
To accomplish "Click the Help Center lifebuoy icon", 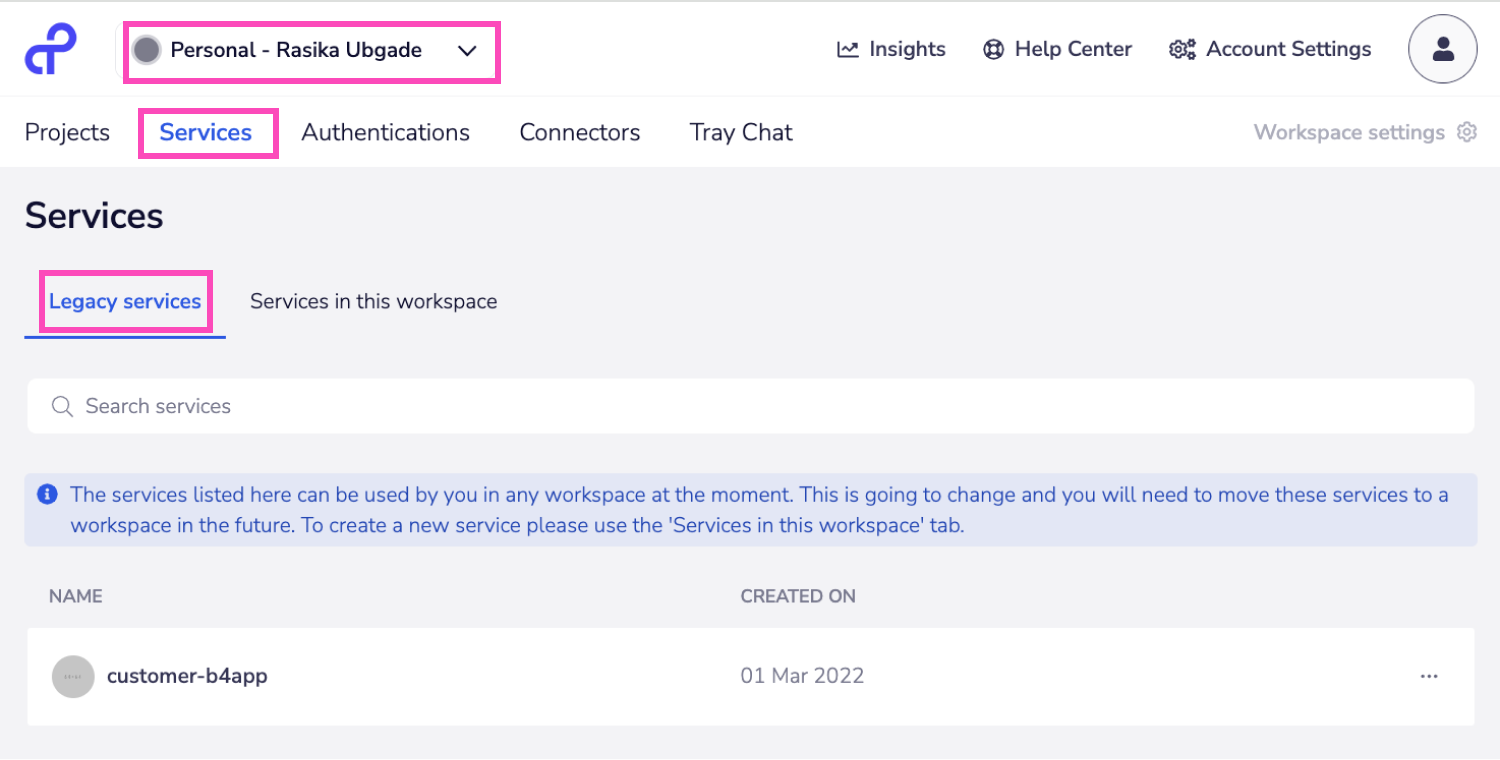I will click(x=993, y=49).
